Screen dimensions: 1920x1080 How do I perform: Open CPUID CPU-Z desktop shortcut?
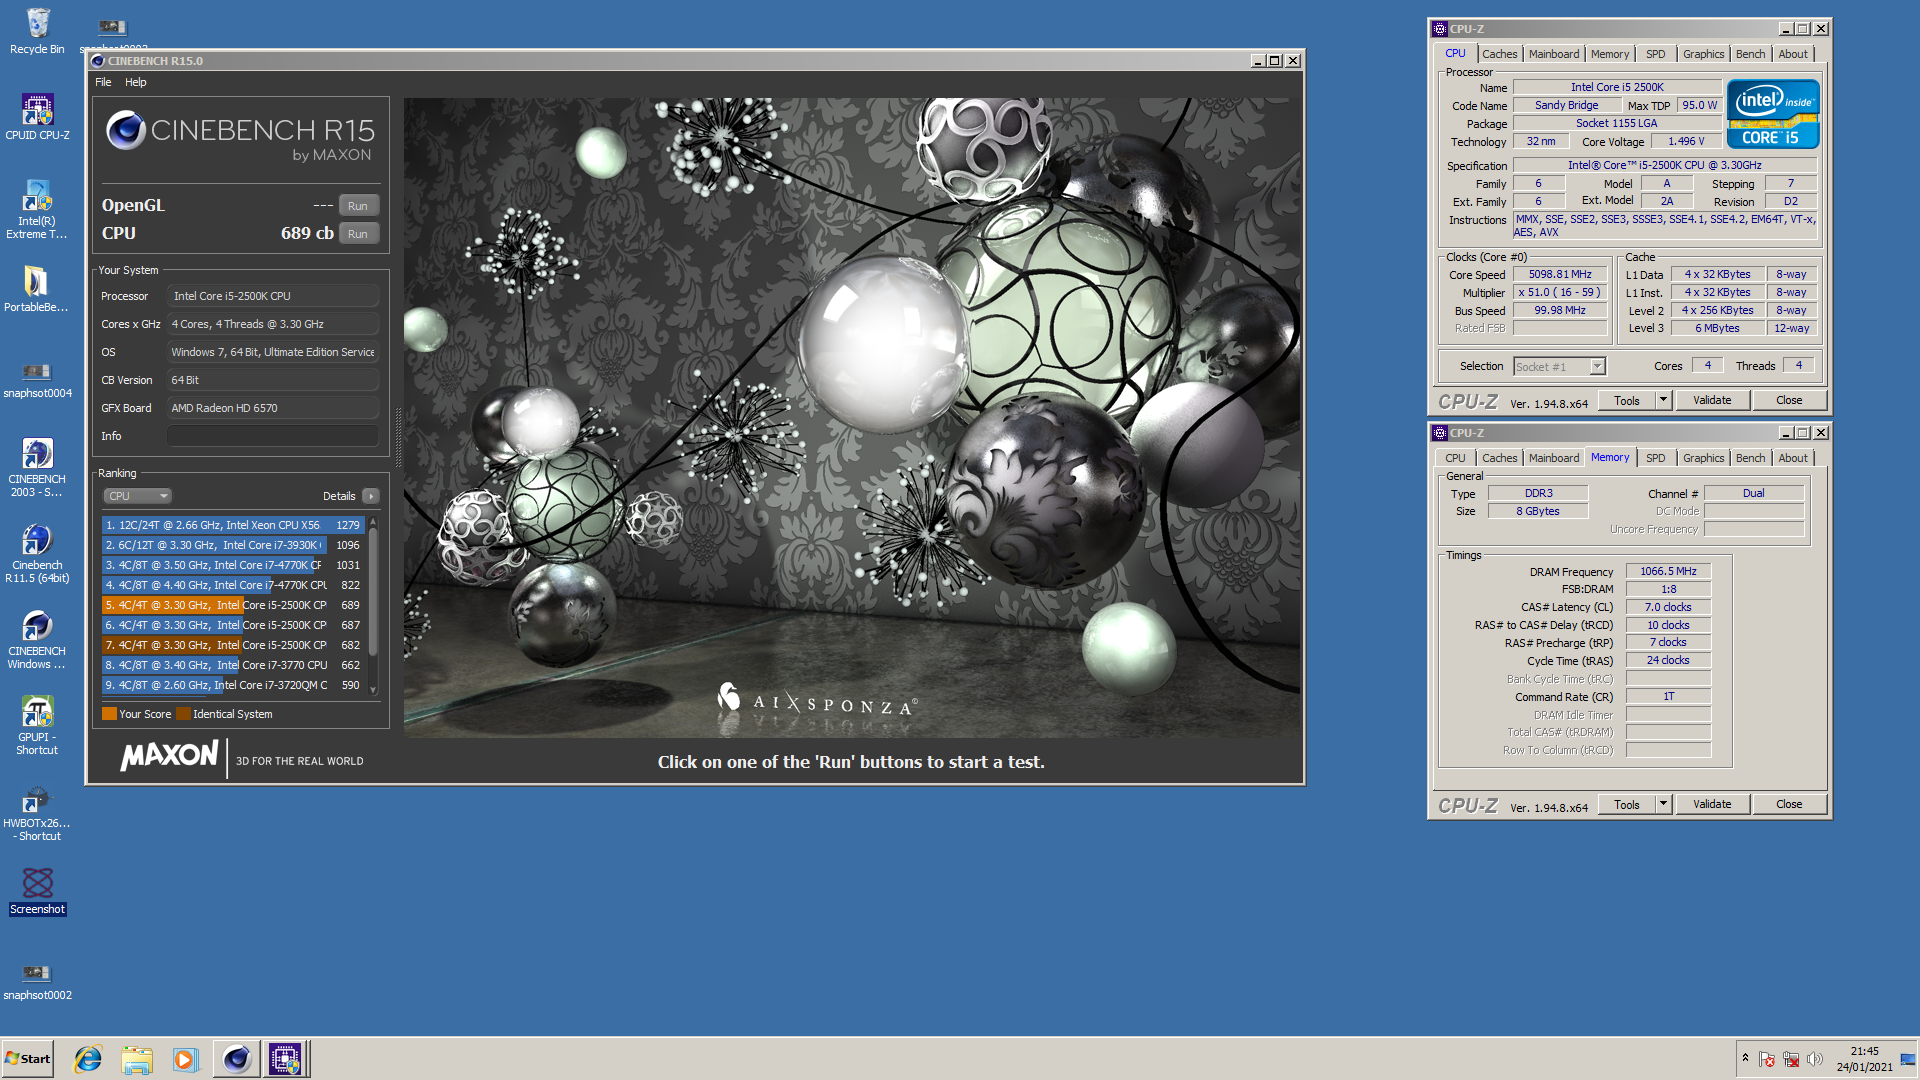pyautogui.click(x=37, y=117)
